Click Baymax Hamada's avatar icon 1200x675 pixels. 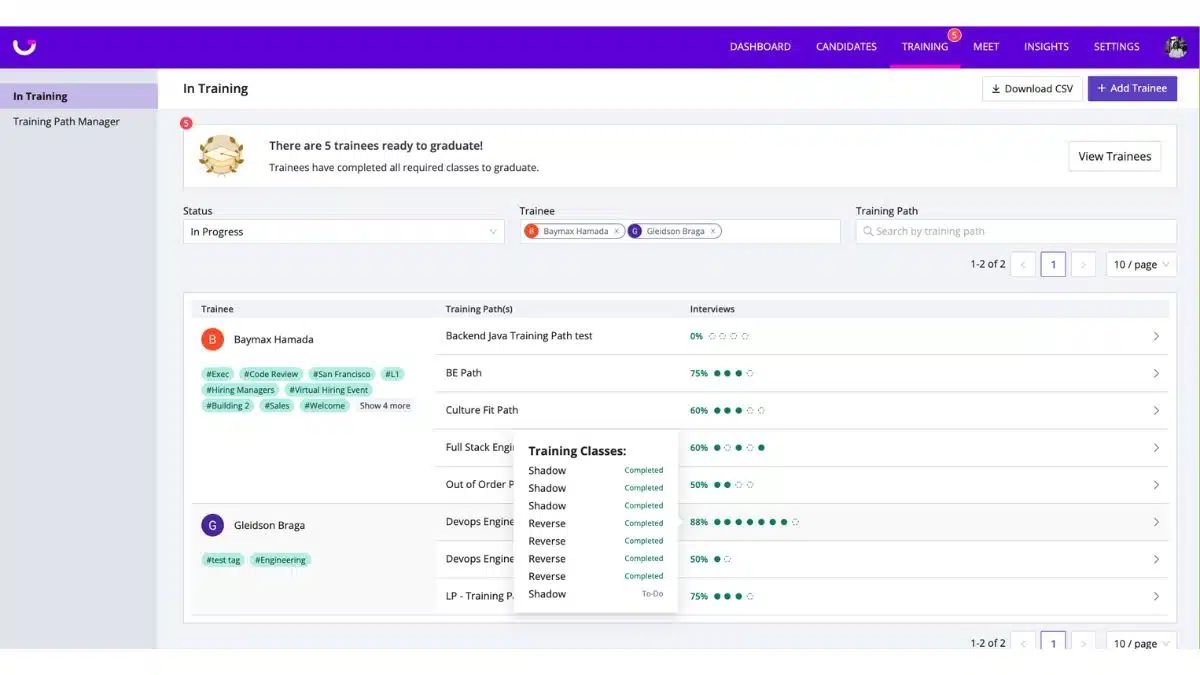coord(212,339)
